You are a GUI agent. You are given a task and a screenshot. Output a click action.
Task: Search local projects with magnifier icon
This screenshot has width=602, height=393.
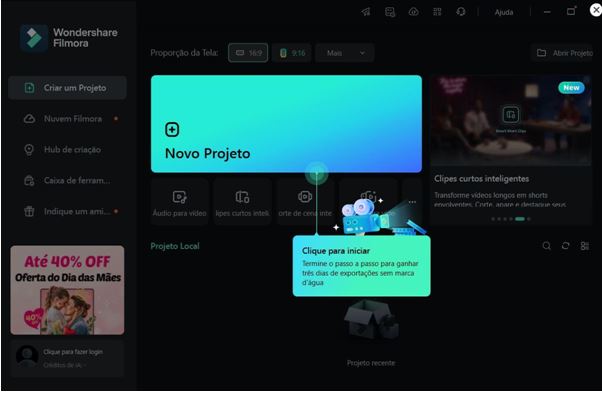[x=547, y=246]
